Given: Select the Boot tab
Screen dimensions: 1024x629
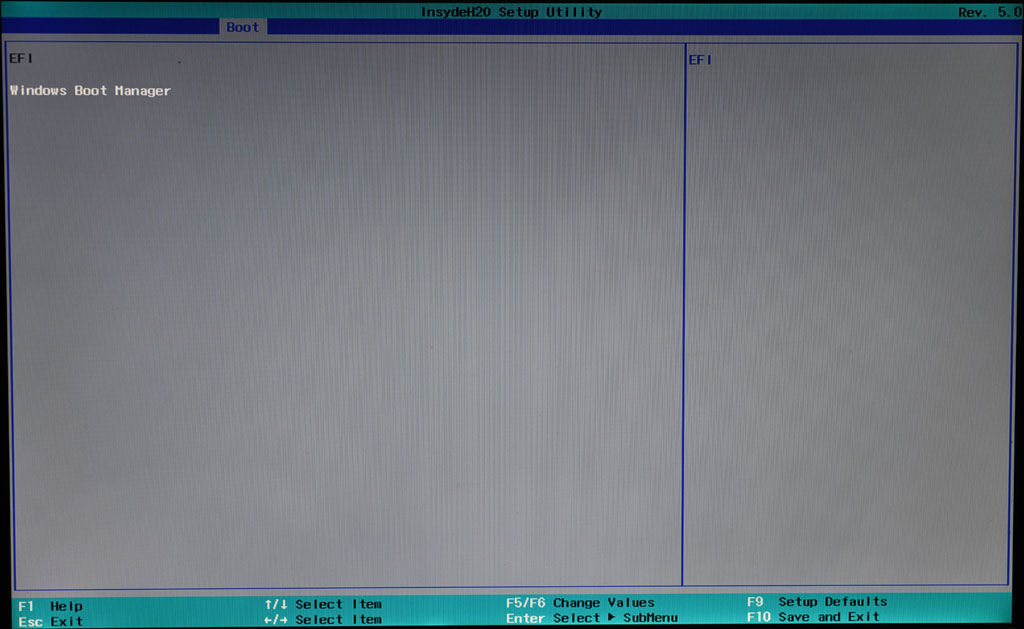Looking at the screenshot, I should click(x=242, y=27).
